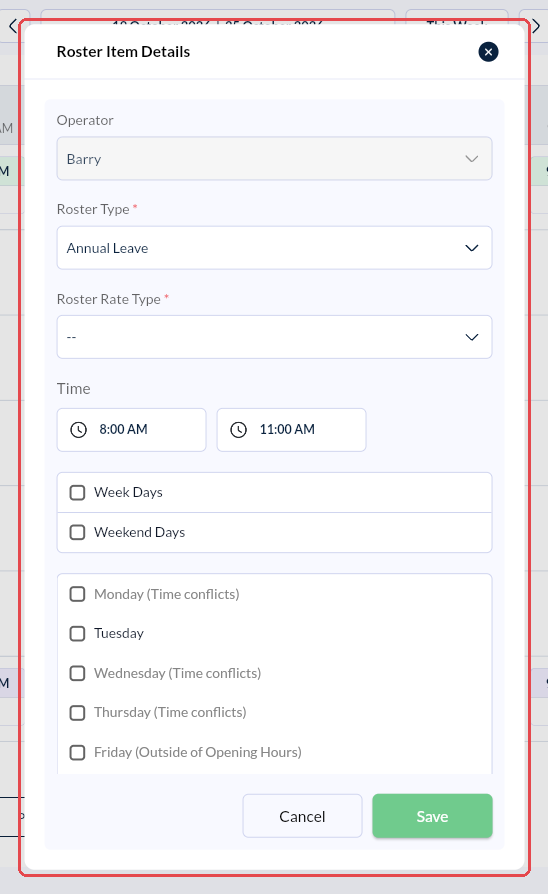This screenshot has height=894, width=548.
Task: Click the Time section label
Action: (74, 389)
